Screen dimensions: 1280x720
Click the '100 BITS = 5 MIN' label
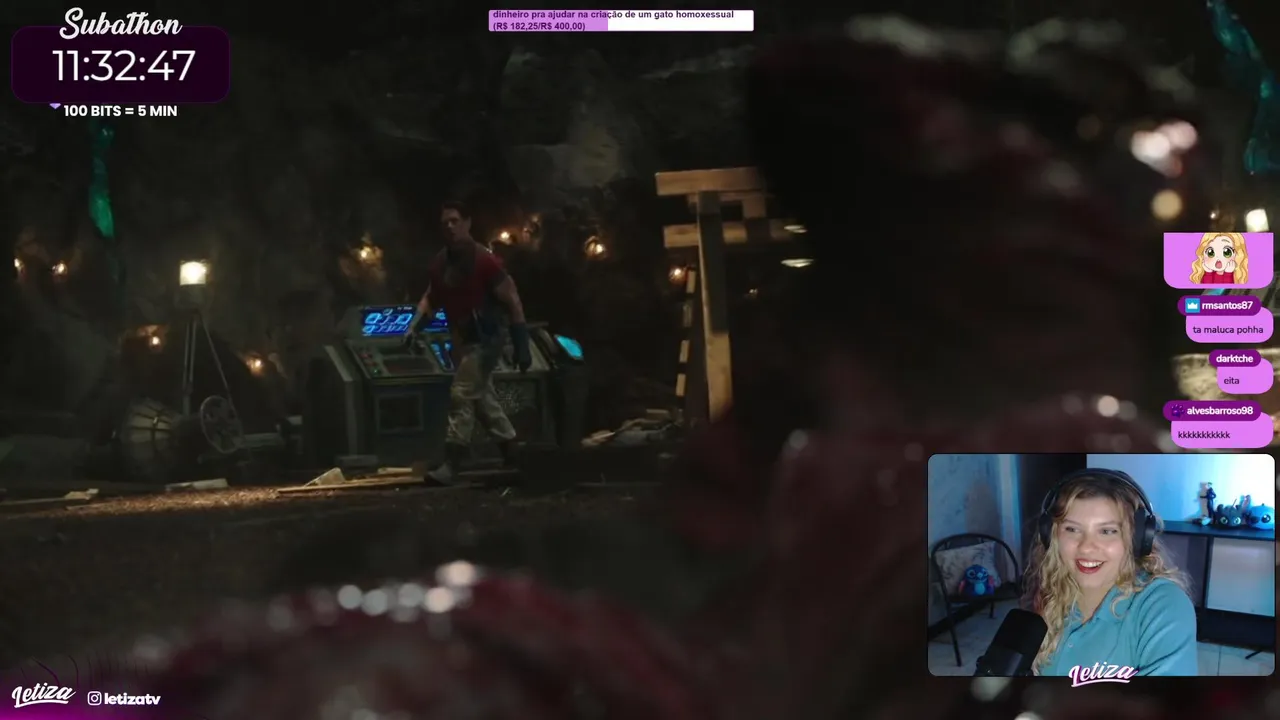(x=120, y=111)
